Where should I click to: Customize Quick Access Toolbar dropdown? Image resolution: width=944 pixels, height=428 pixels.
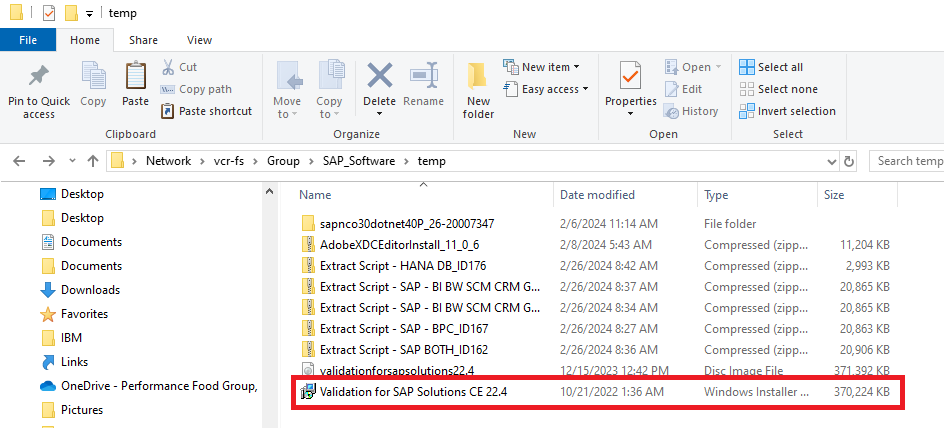click(x=89, y=14)
